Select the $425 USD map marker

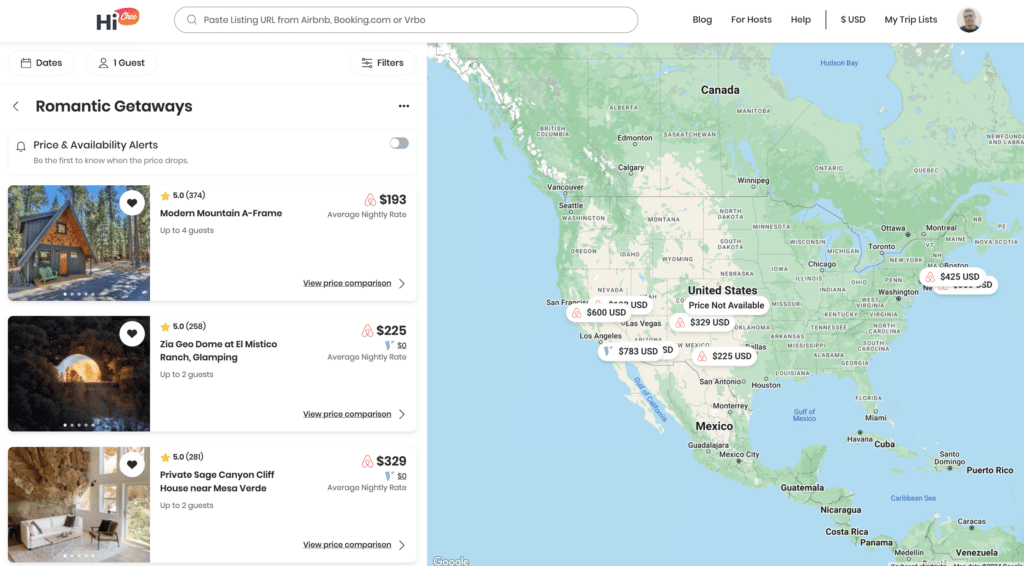(953, 277)
